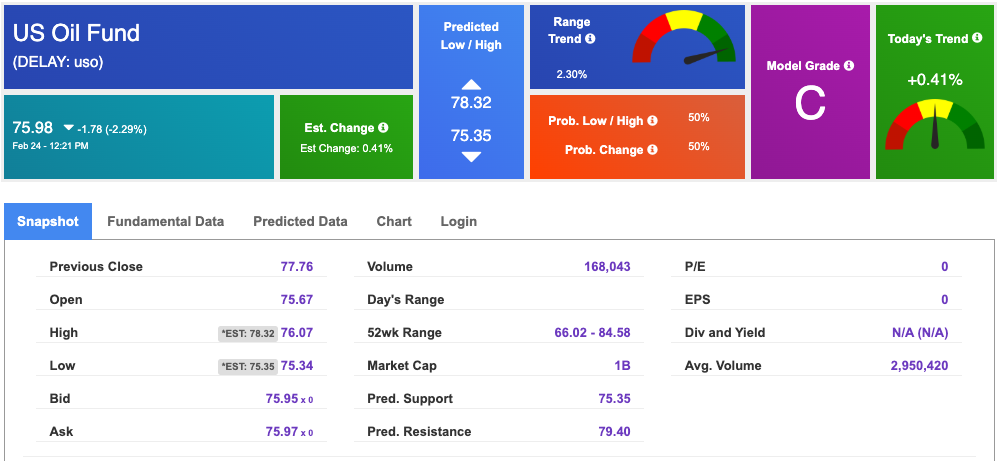Click the Pred. Resistance label
The image size is (999, 461).
[419, 432]
